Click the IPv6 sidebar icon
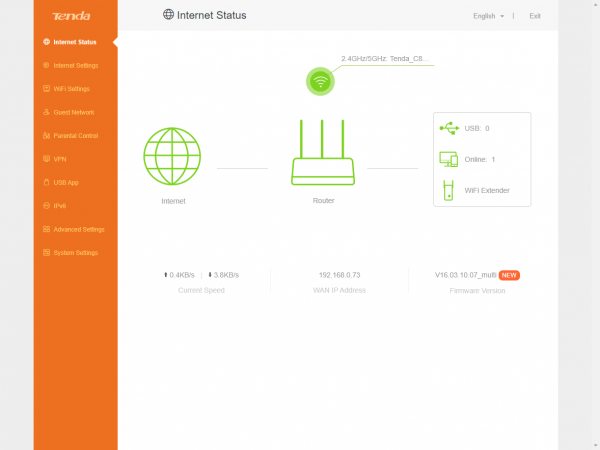600x450 pixels. pyautogui.click(x=46, y=205)
